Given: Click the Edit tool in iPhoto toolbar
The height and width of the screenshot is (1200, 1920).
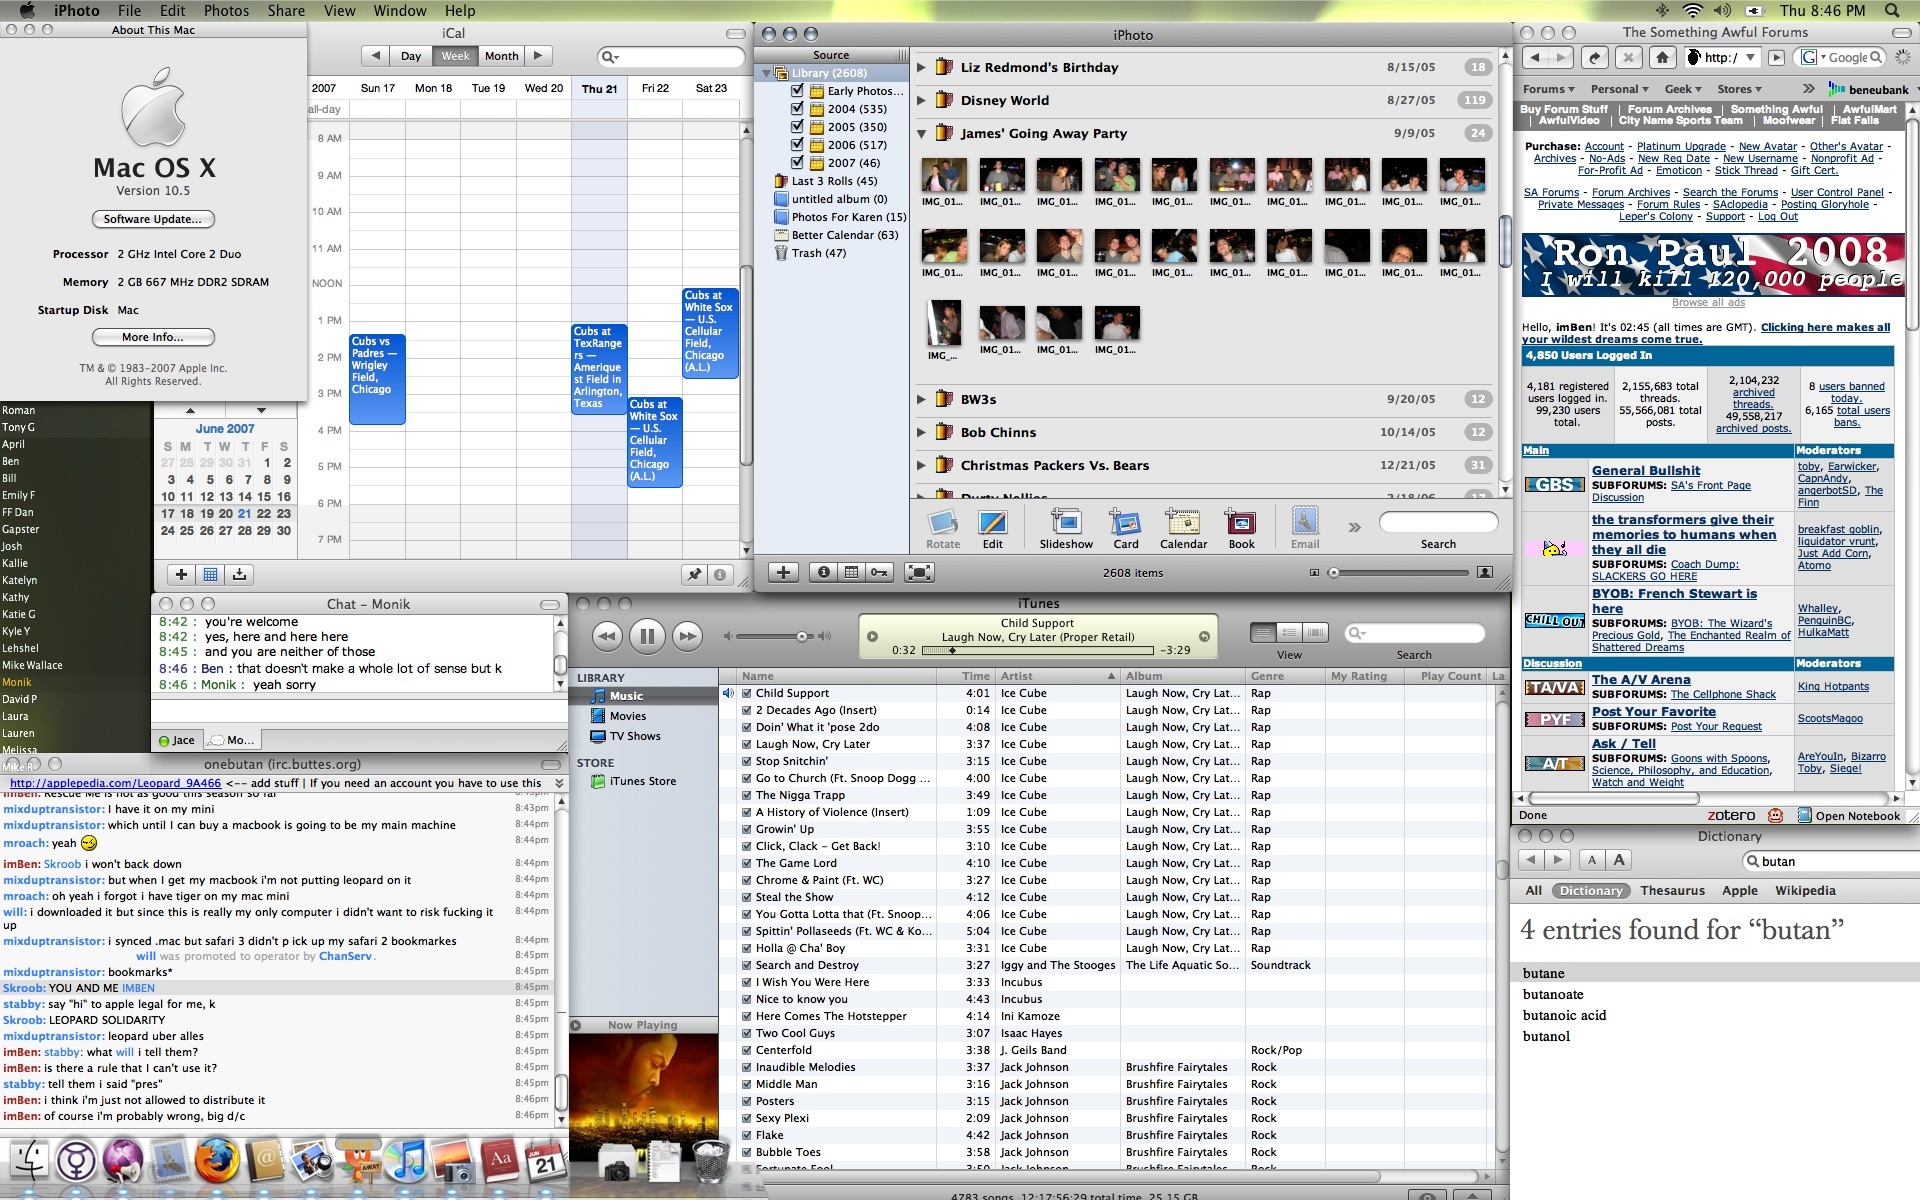Looking at the screenshot, I should coord(992,529).
